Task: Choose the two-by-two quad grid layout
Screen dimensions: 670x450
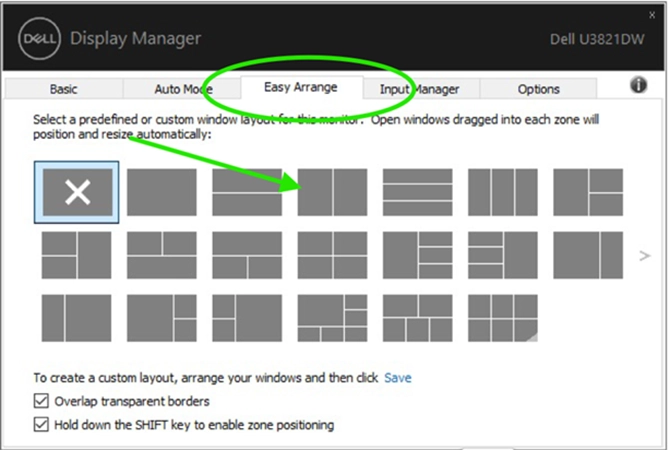Action: coord(332,255)
